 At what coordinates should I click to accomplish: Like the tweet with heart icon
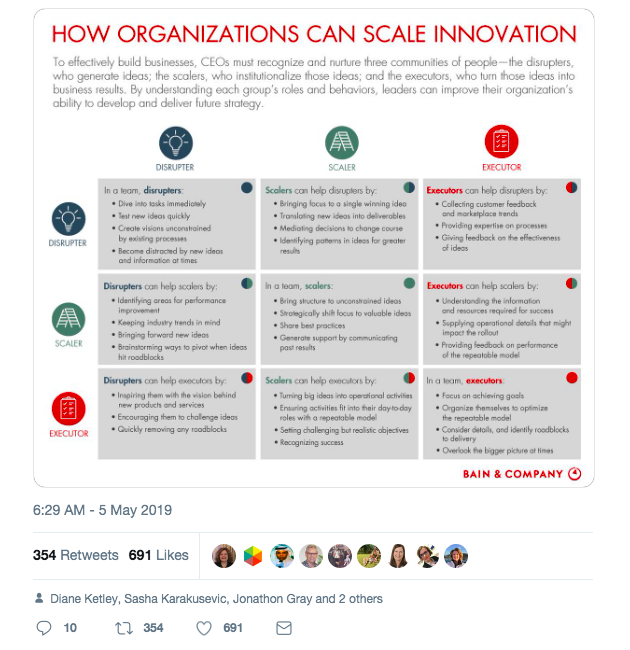coord(204,628)
